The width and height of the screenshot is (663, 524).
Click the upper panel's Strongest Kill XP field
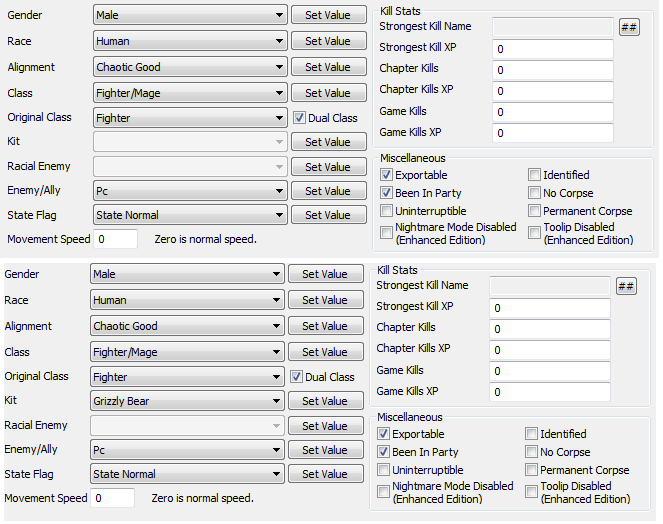coord(553,48)
